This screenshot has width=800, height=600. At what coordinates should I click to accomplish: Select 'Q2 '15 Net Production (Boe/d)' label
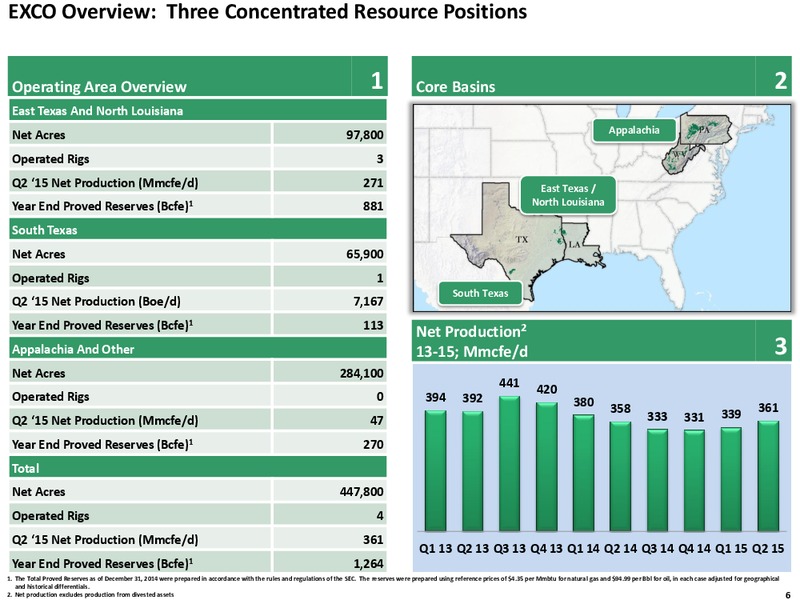(x=96, y=302)
